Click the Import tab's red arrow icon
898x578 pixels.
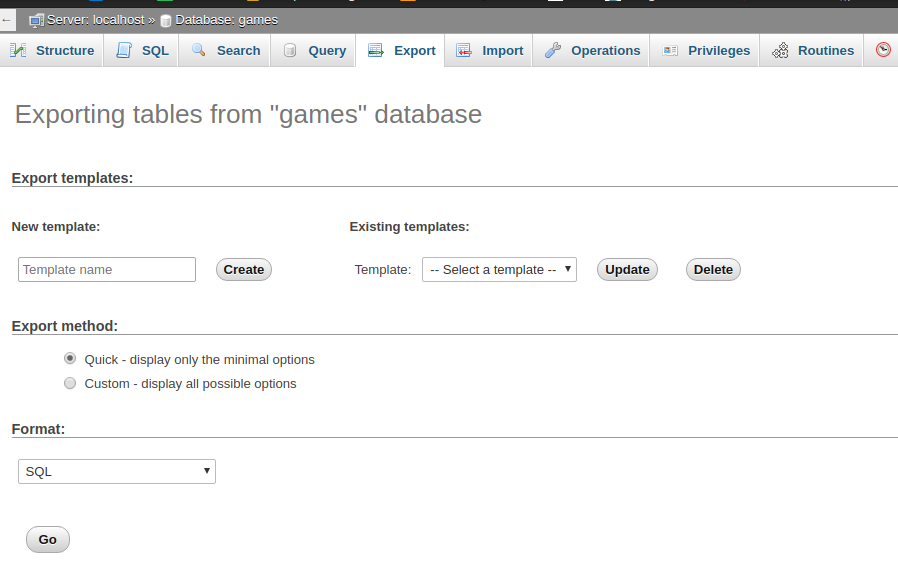pyautogui.click(x=464, y=50)
